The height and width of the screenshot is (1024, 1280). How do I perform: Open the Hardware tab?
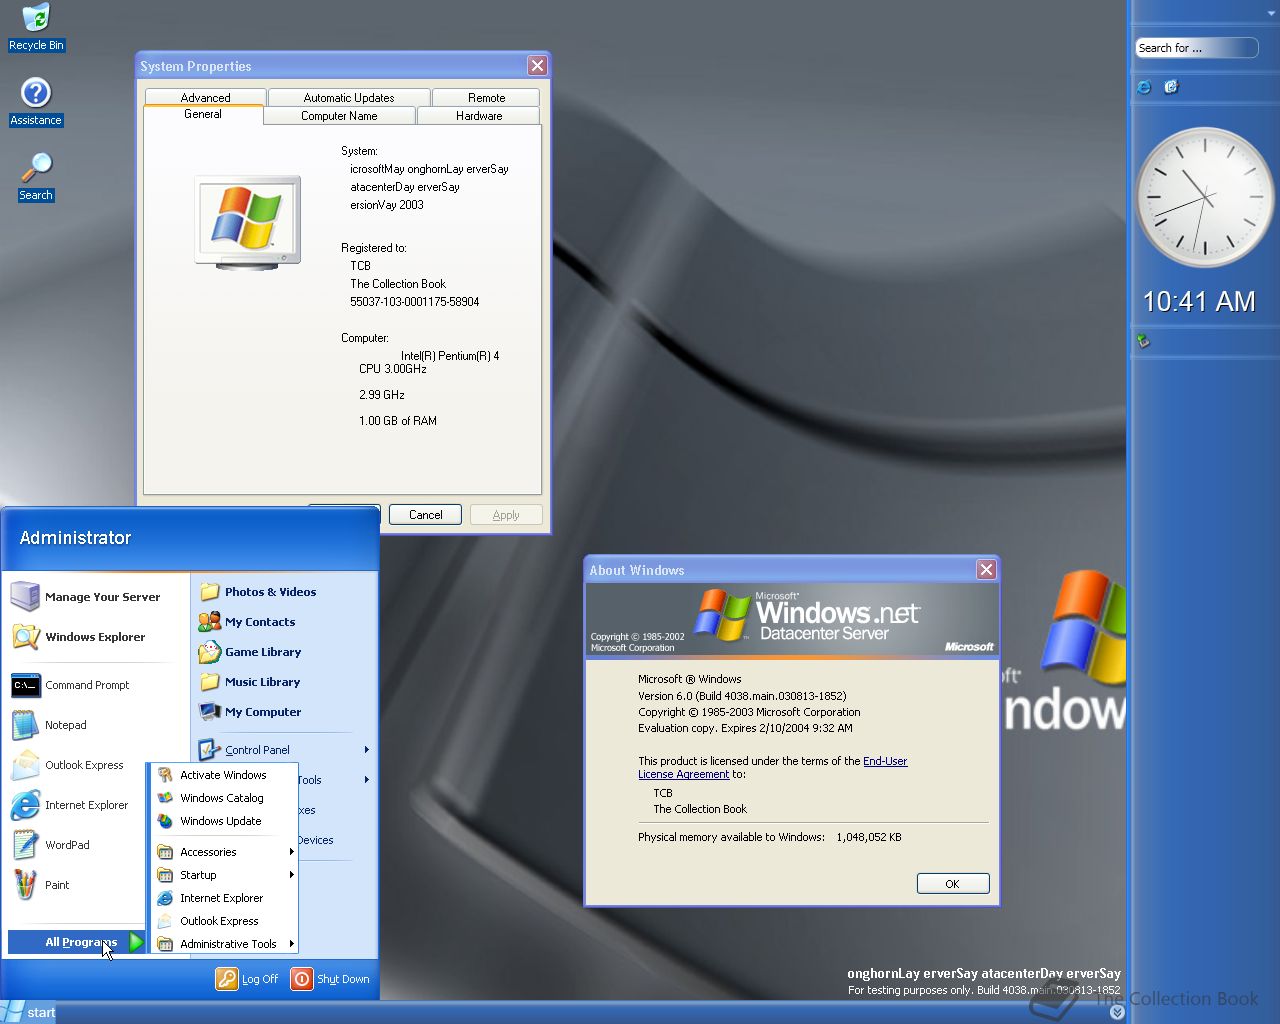point(479,116)
